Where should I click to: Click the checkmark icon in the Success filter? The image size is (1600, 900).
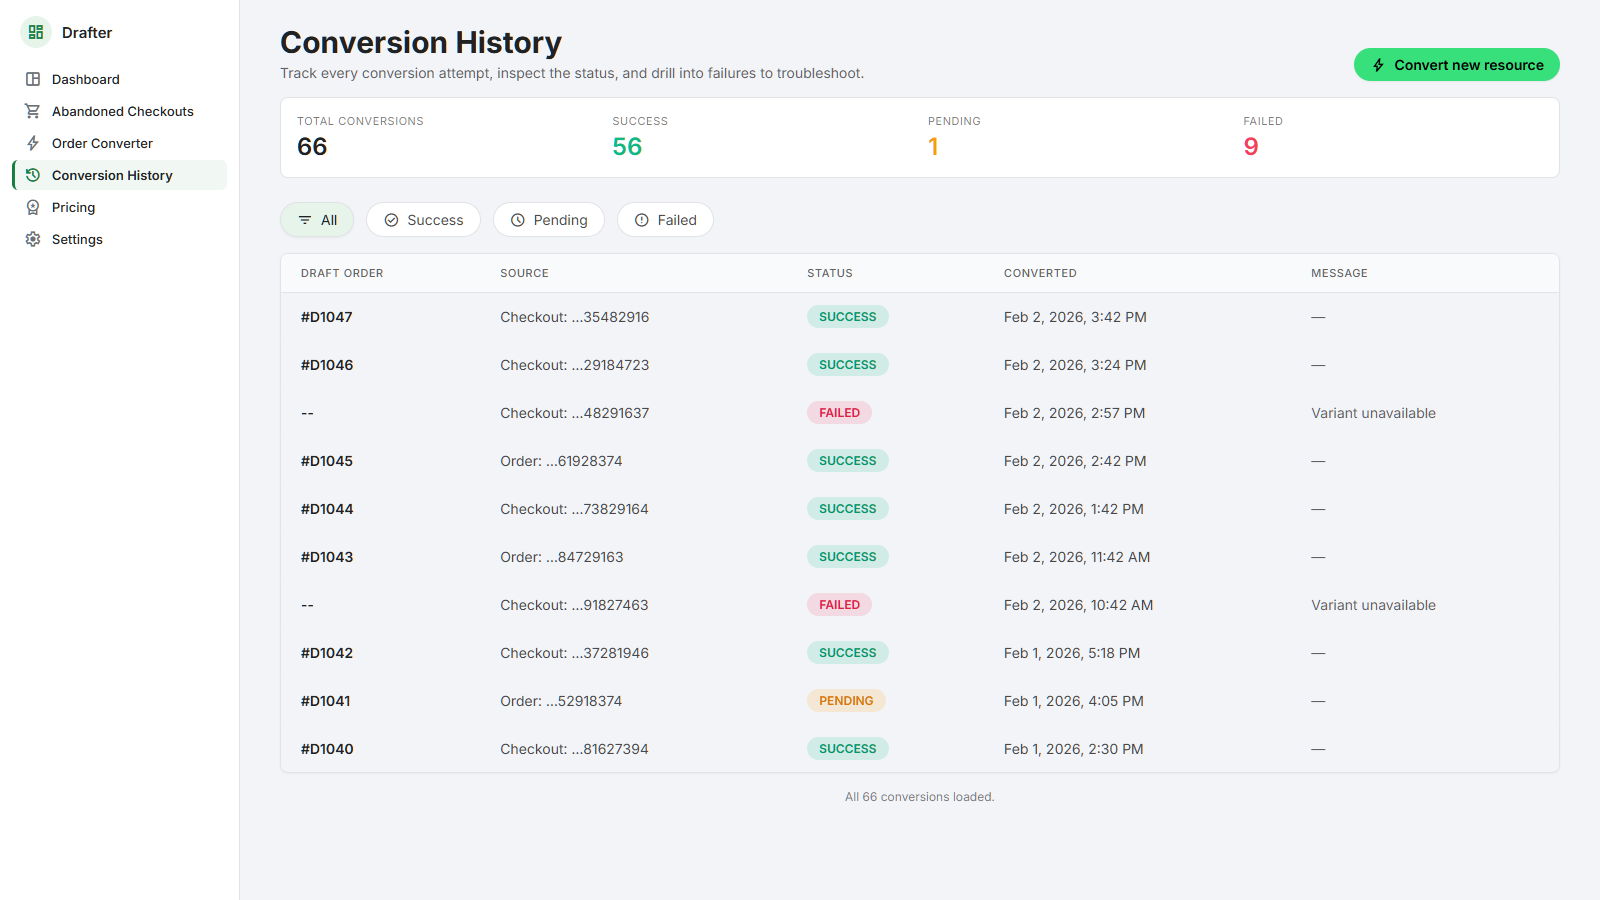click(x=391, y=219)
